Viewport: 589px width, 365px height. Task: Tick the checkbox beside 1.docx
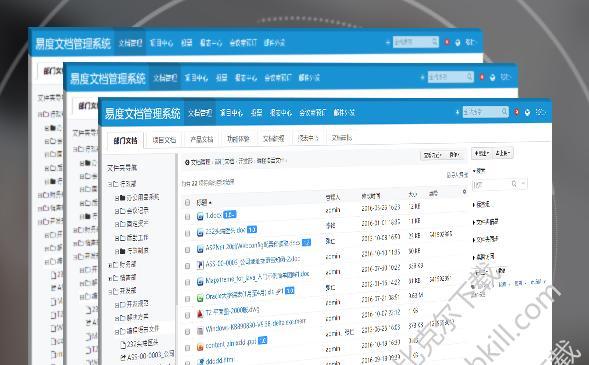pyautogui.click(x=187, y=217)
